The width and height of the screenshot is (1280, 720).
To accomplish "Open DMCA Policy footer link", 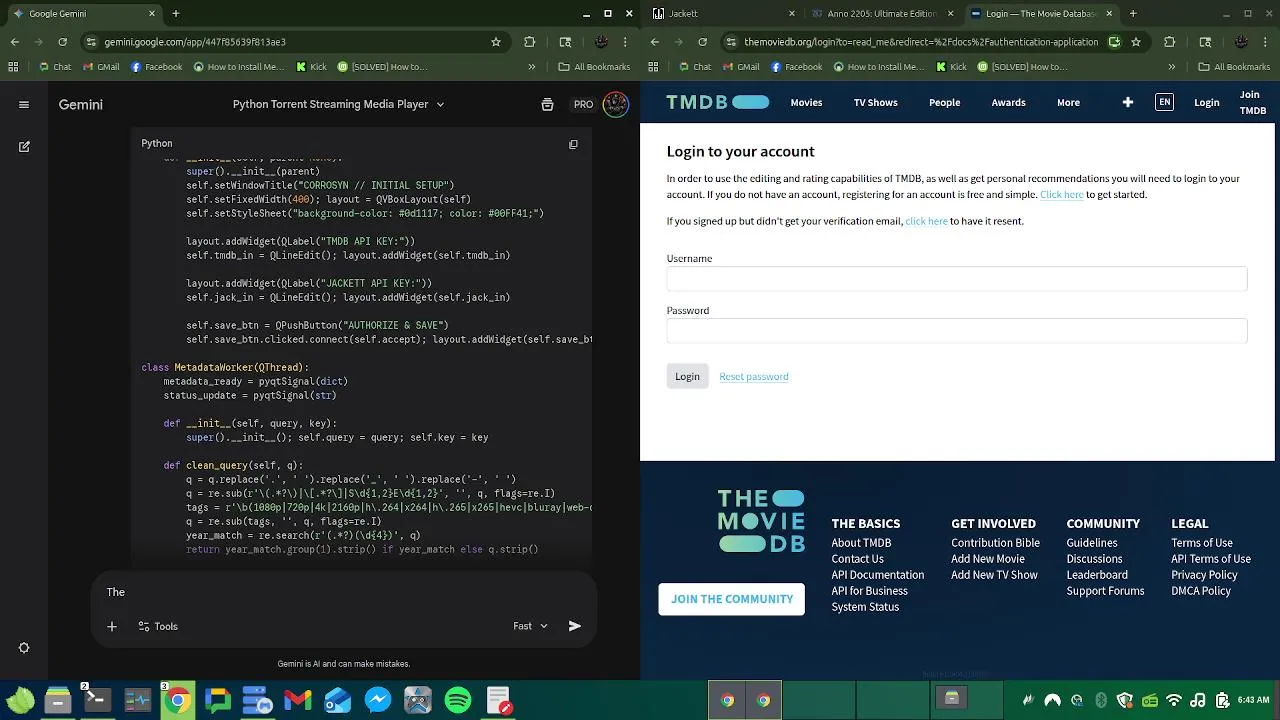I will point(1201,591).
